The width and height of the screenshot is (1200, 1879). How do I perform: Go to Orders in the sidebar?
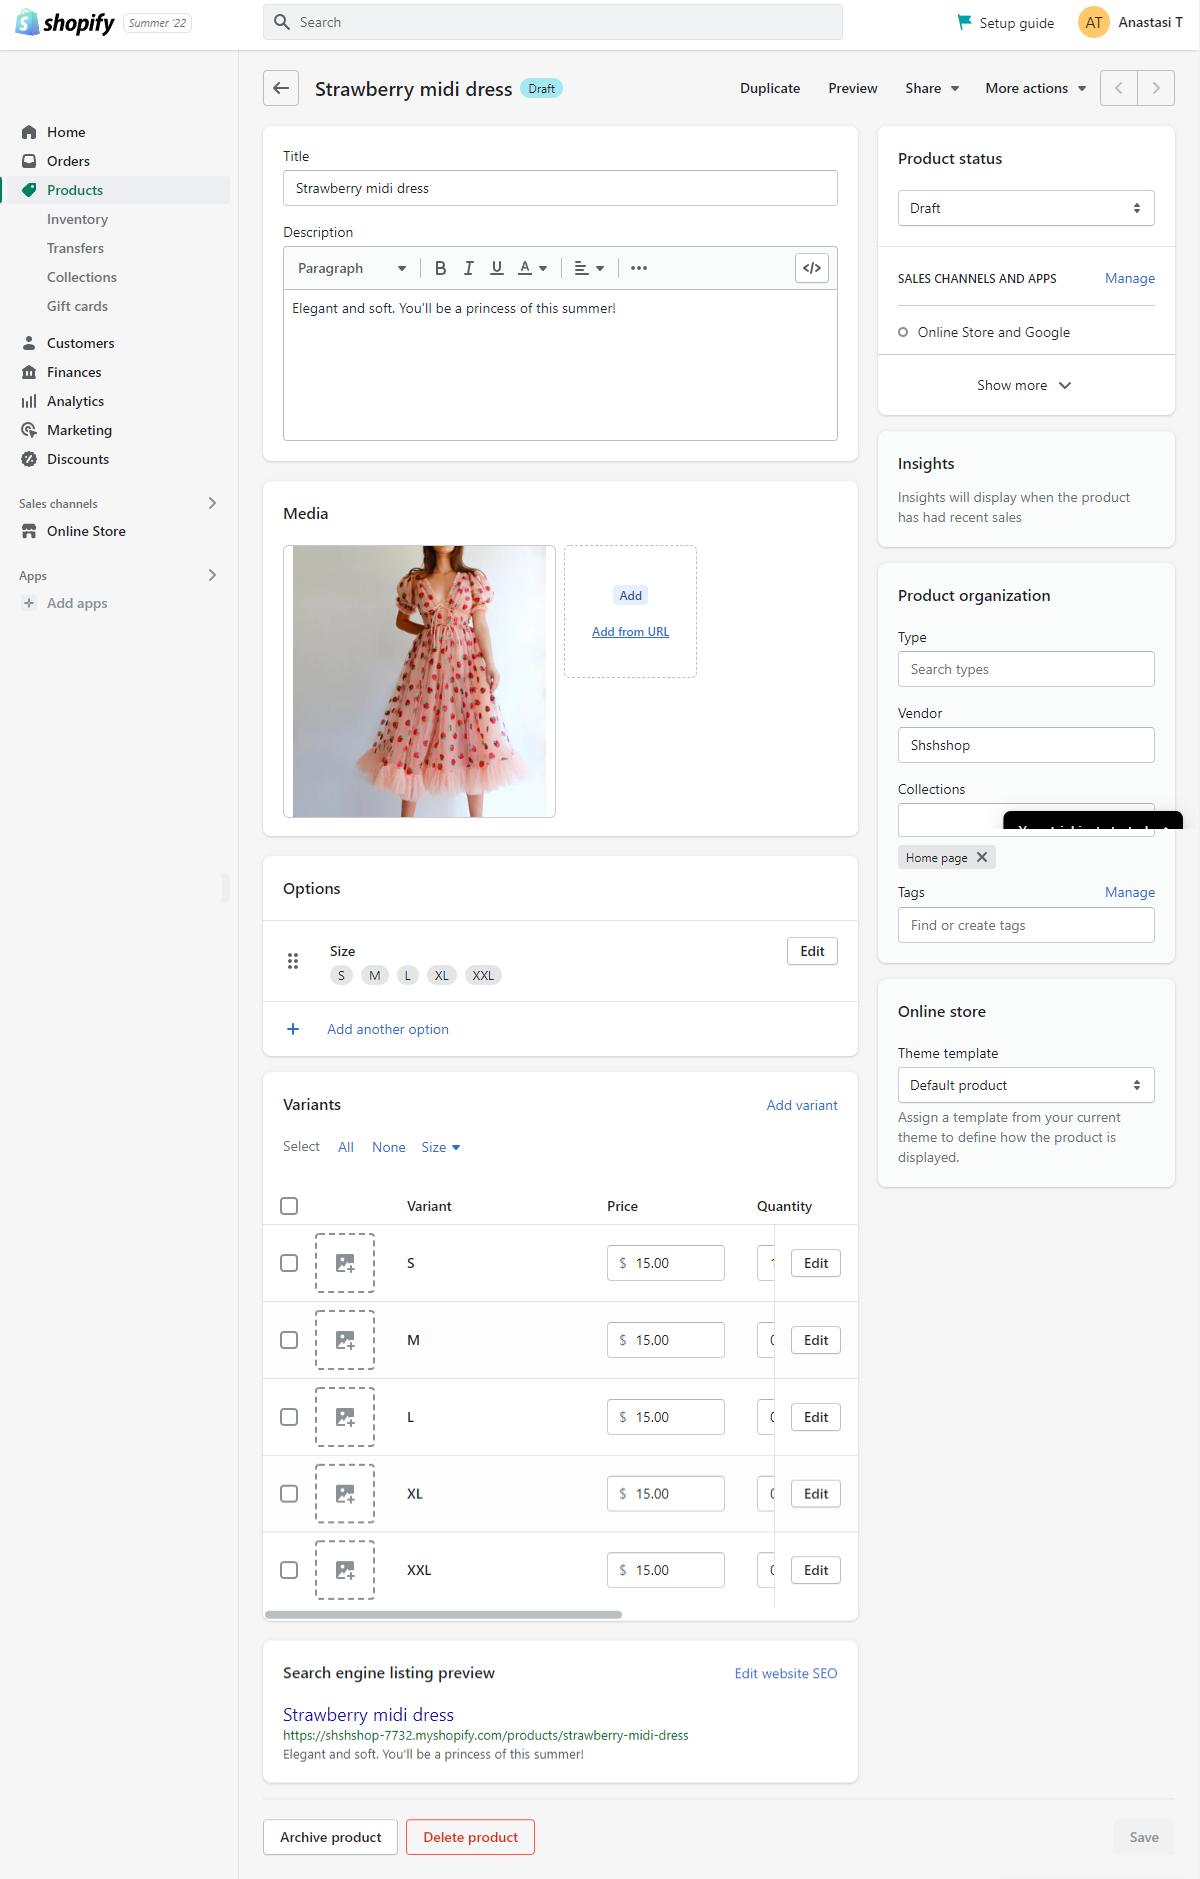click(x=68, y=161)
